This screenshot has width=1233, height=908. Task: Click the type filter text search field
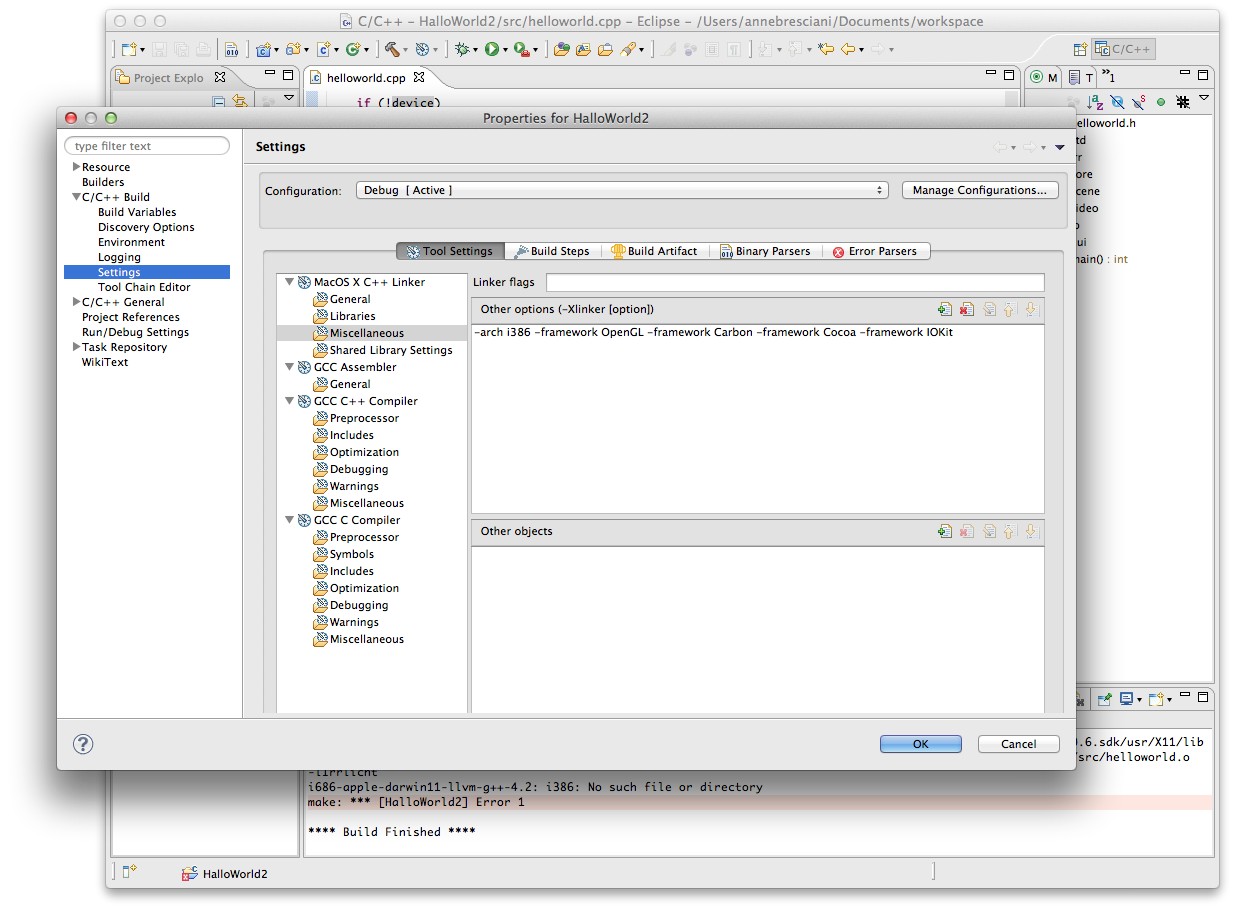(x=147, y=146)
